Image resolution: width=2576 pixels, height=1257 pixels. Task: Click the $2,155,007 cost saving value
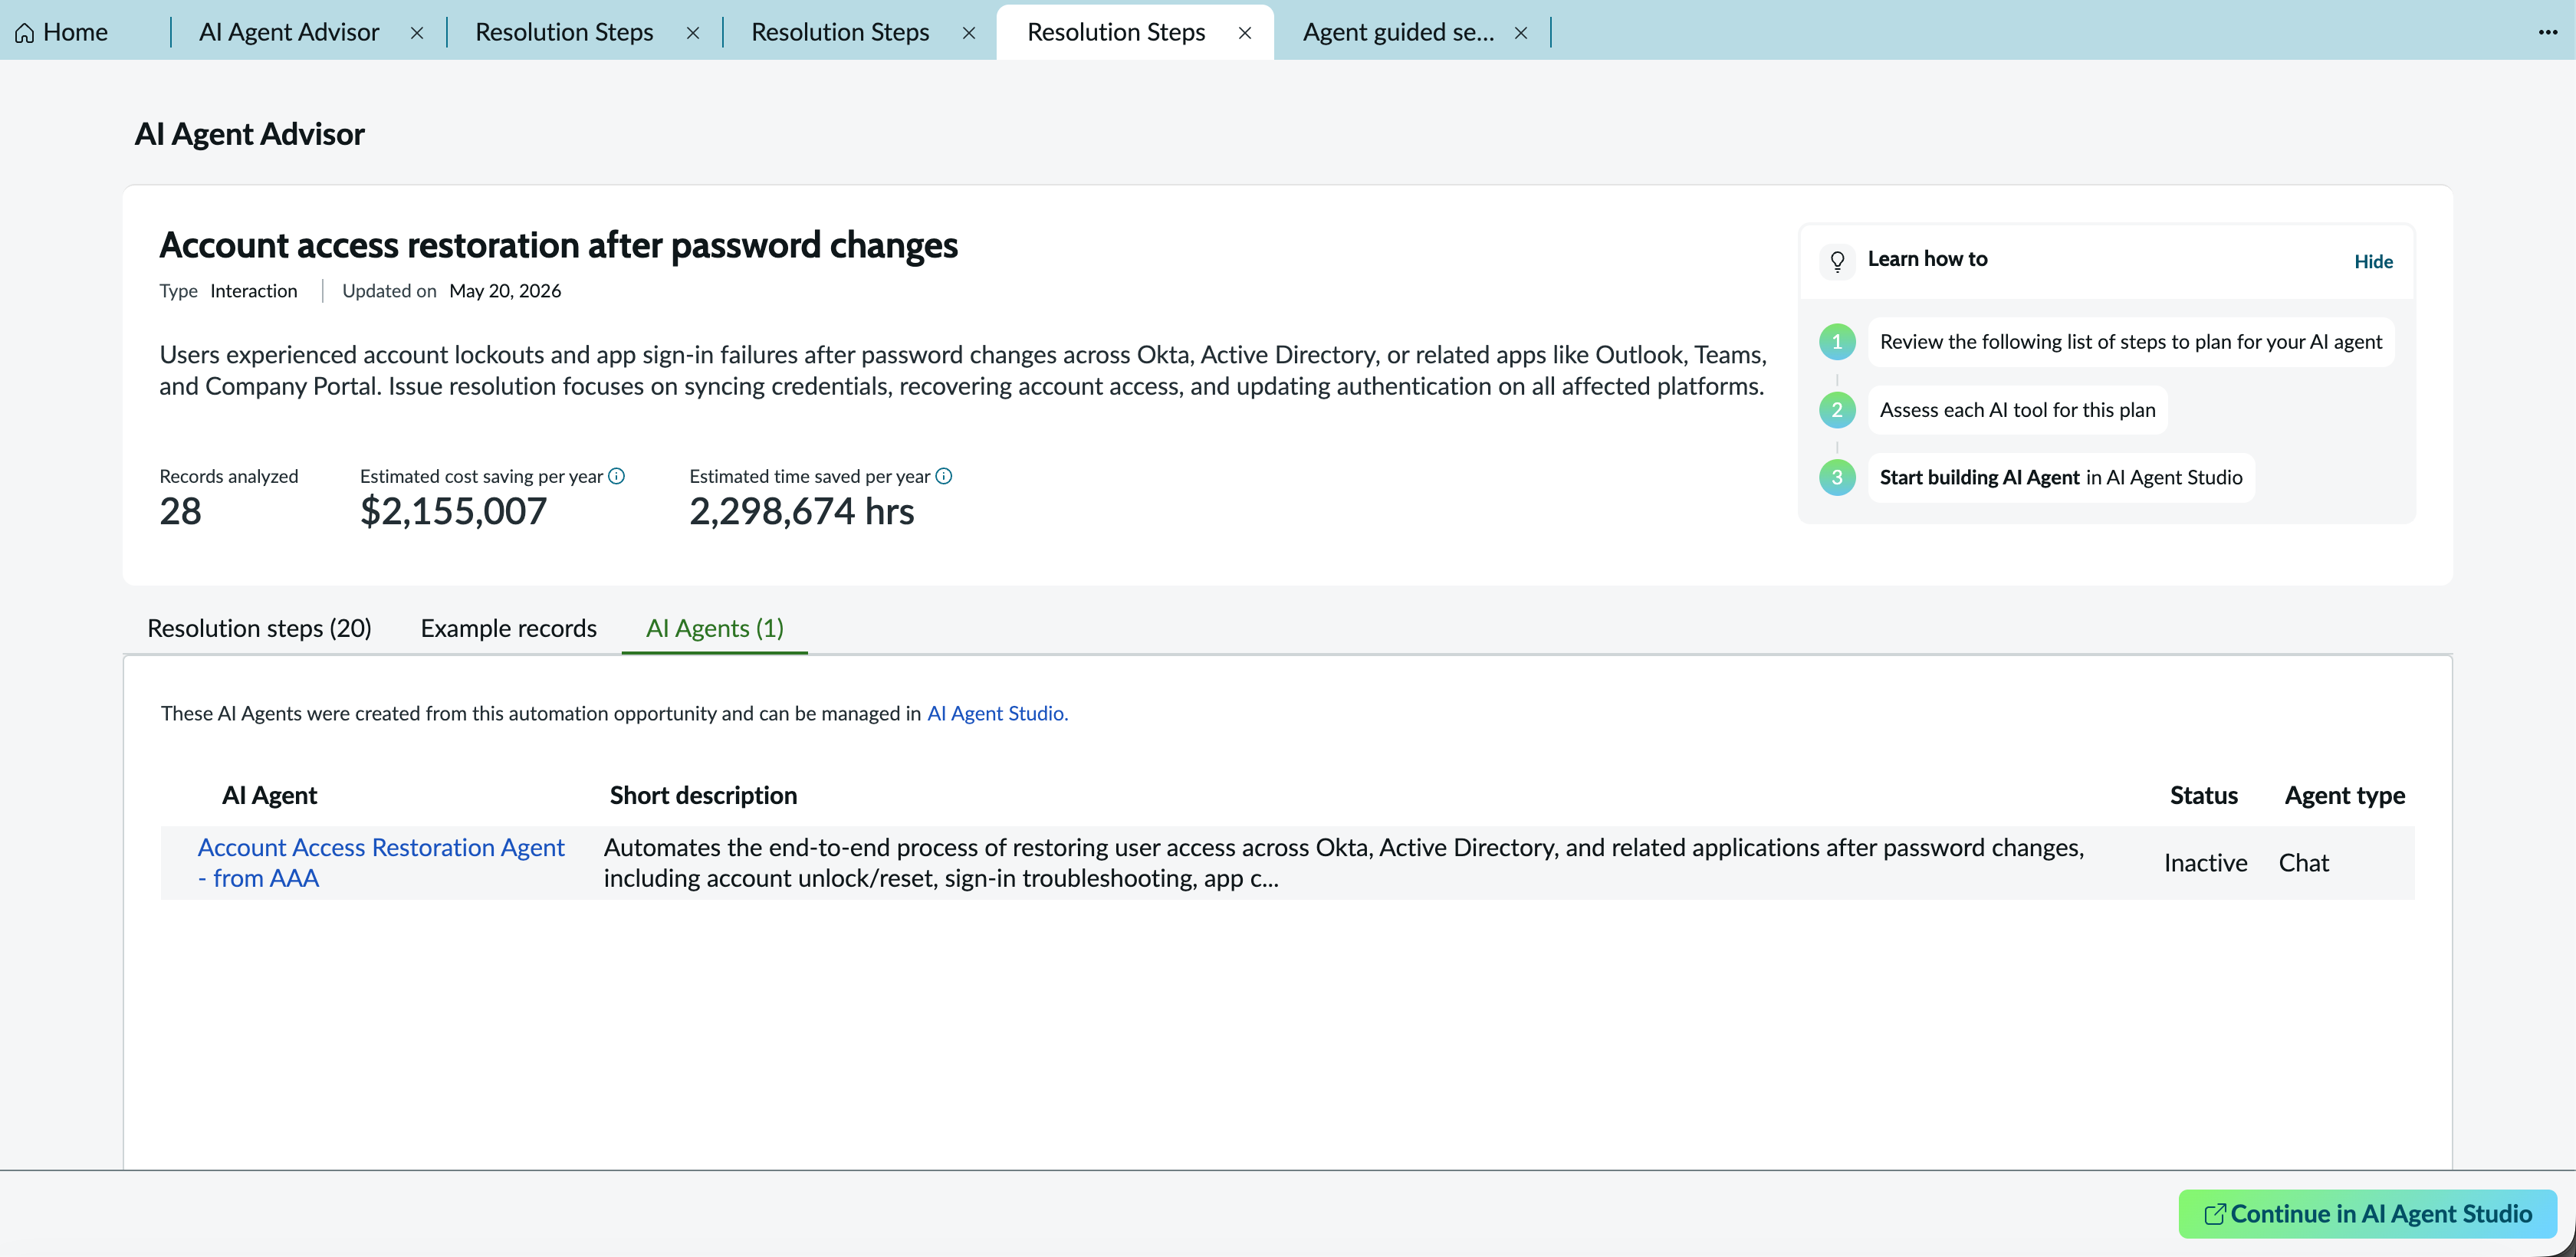click(453, 511)
